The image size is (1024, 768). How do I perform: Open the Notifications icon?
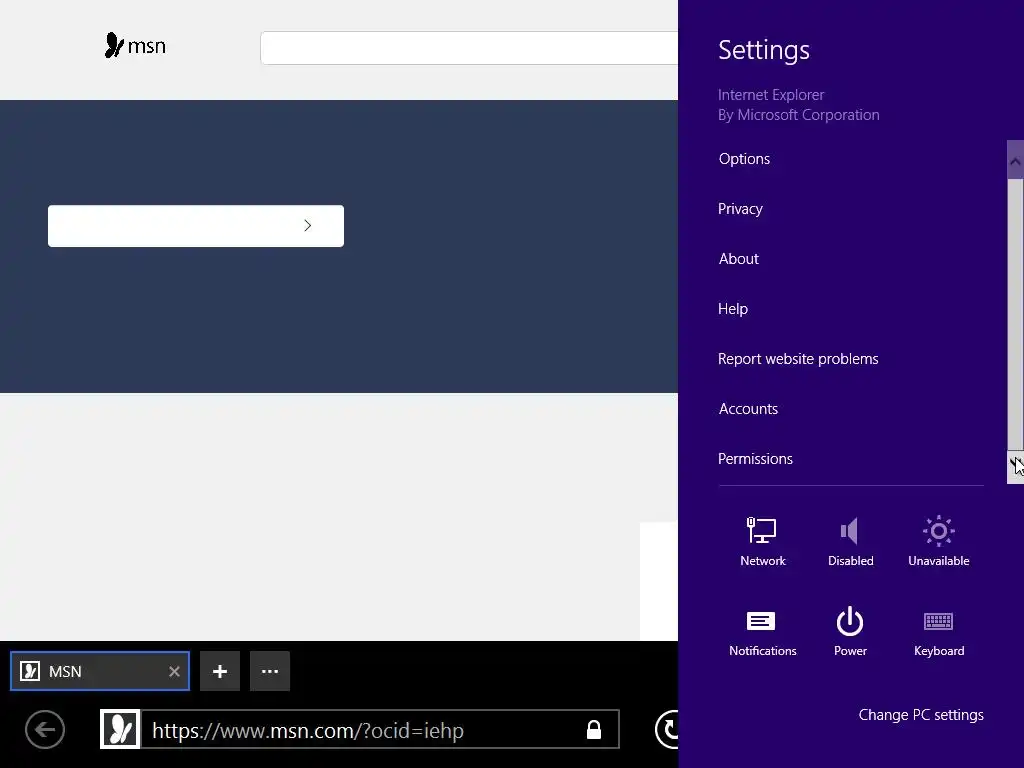coord(762,632)
